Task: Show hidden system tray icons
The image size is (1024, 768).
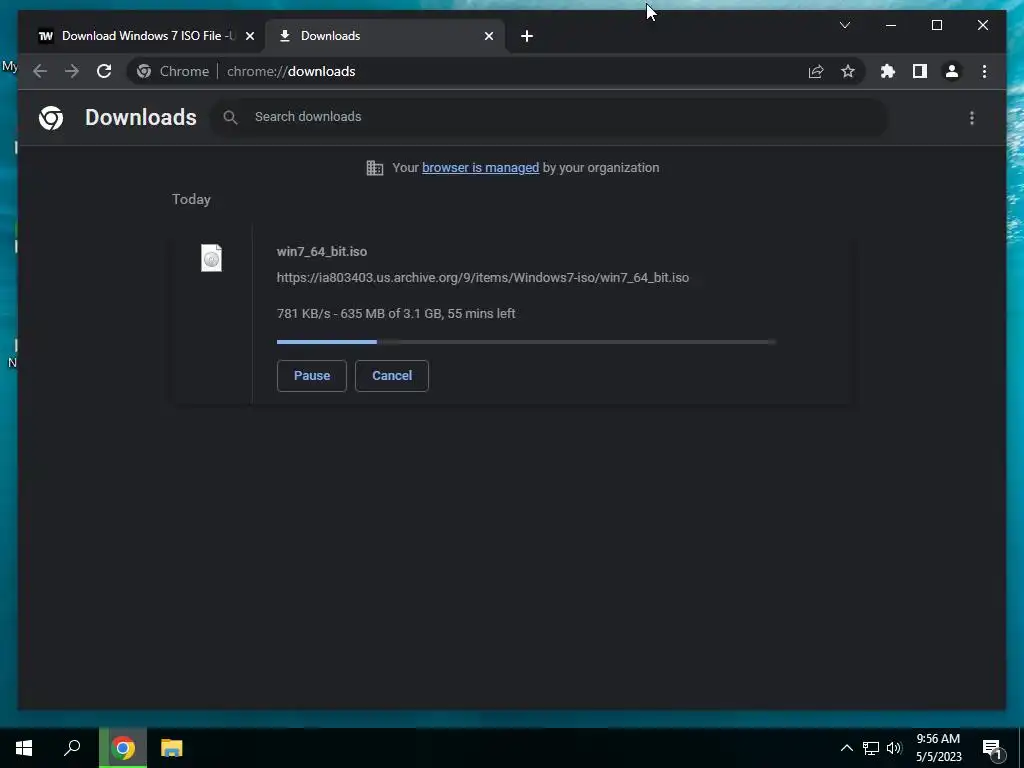Action: (846, 748)
